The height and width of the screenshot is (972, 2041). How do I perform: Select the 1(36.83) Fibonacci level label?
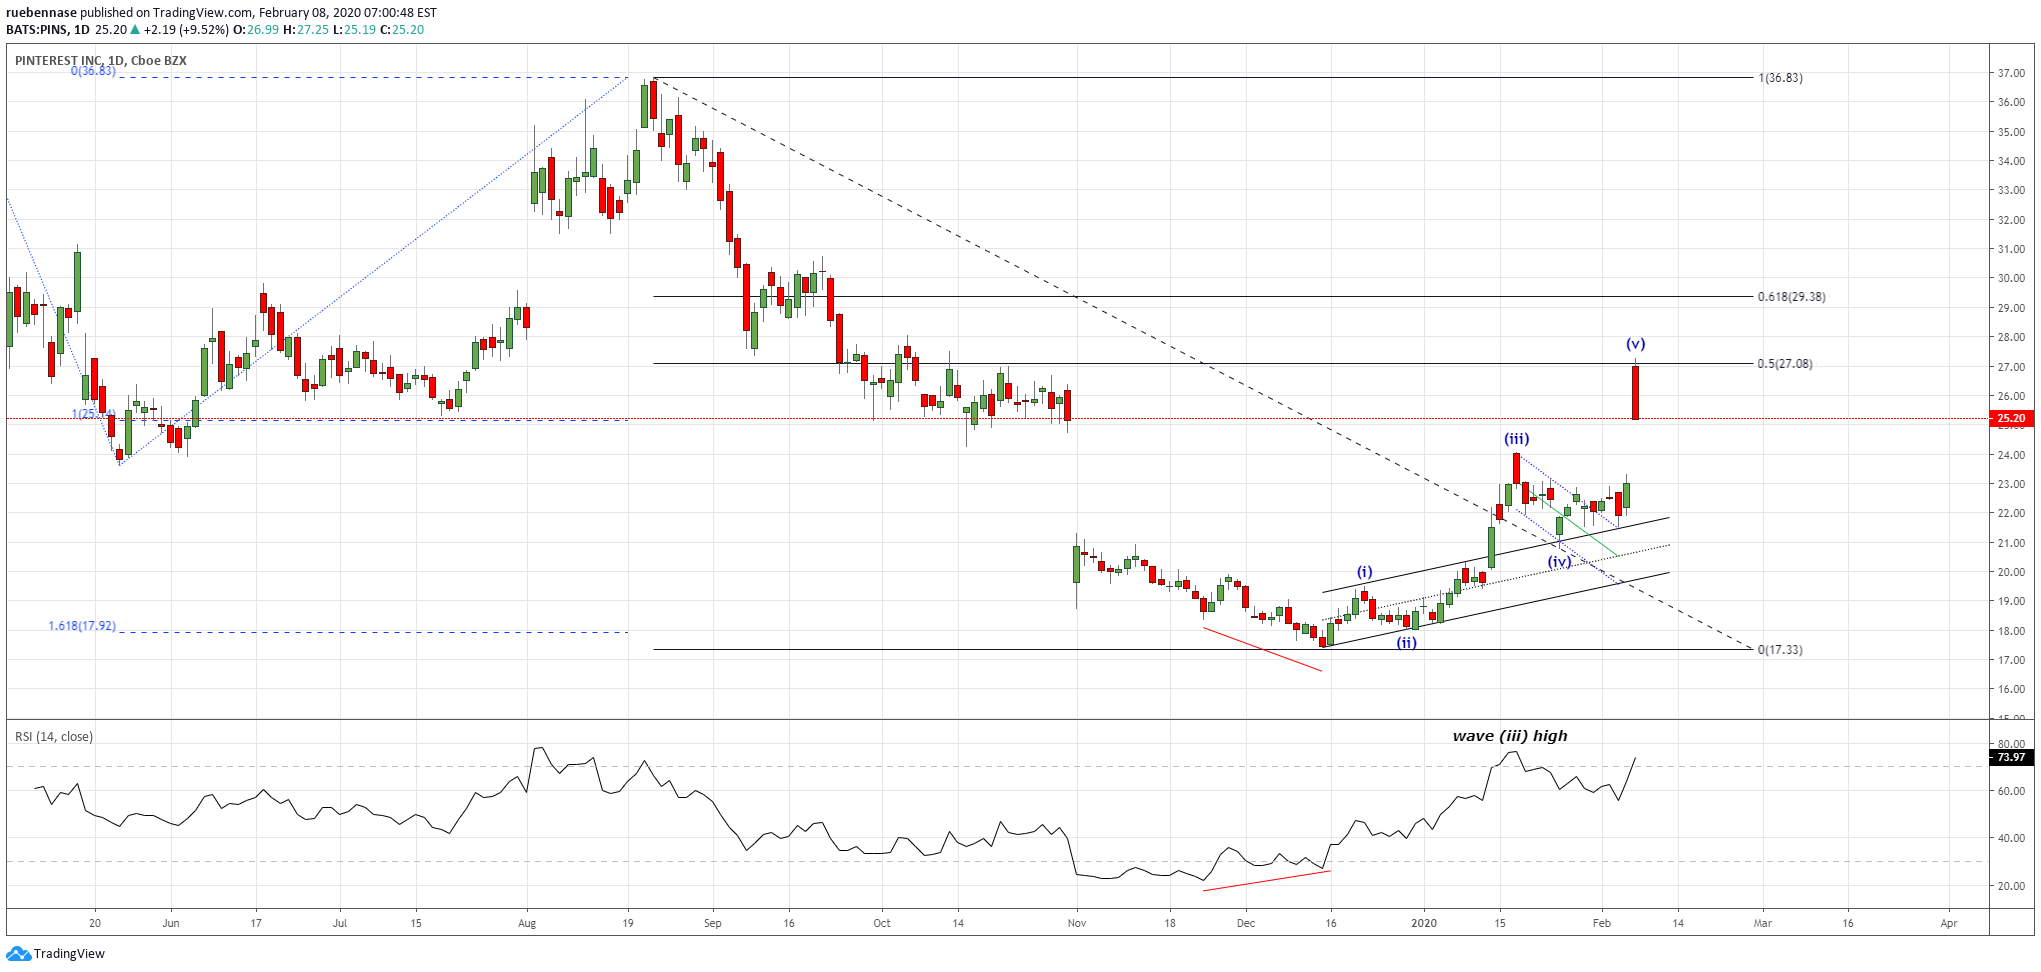click(1780, 78)
